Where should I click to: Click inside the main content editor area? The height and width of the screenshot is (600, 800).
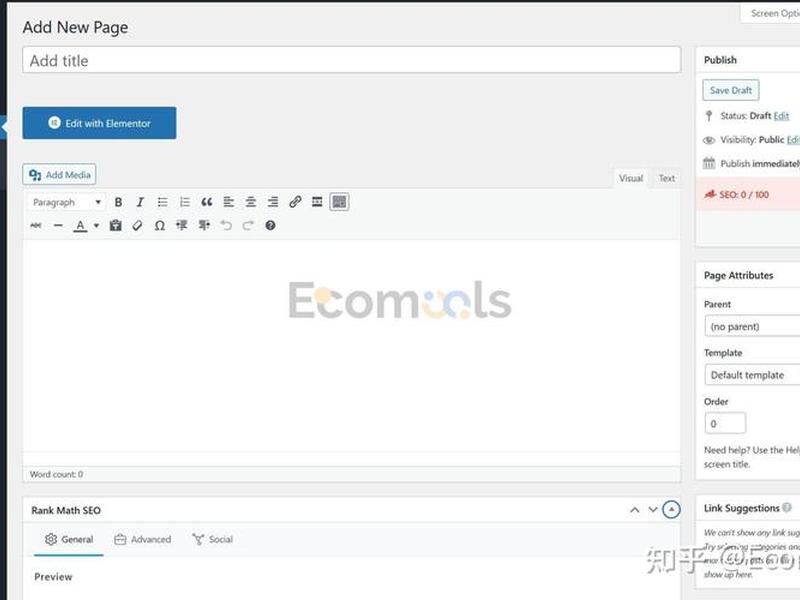(x=352, y=345)
